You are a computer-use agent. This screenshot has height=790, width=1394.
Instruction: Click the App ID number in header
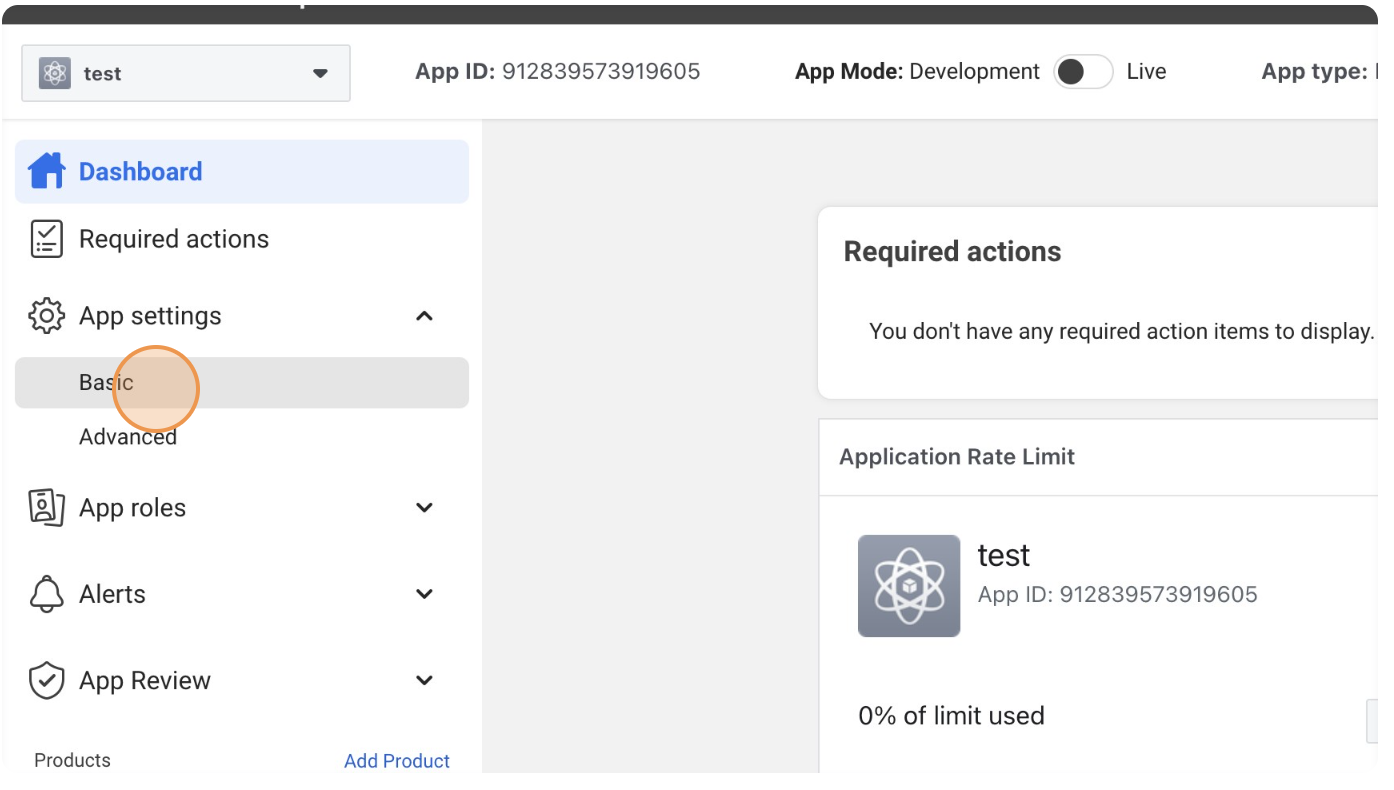point(601,72)
